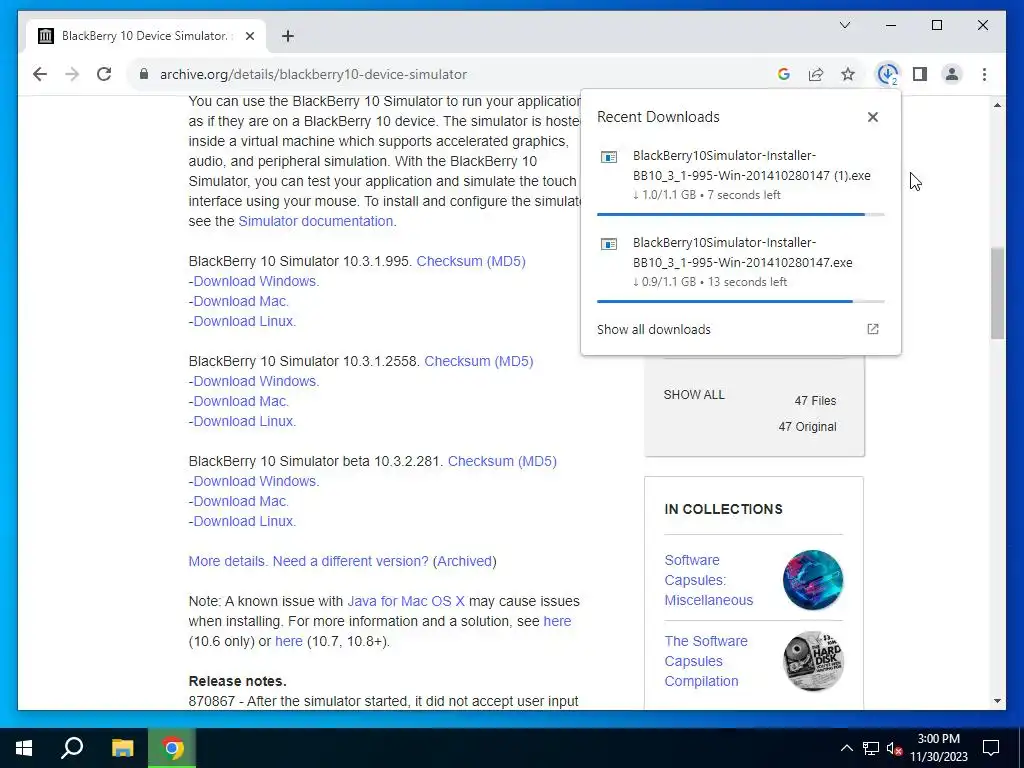Open The Software Capsules Compilation link
The height and width of the screenshot is (768, 1024).
[706, 661]
